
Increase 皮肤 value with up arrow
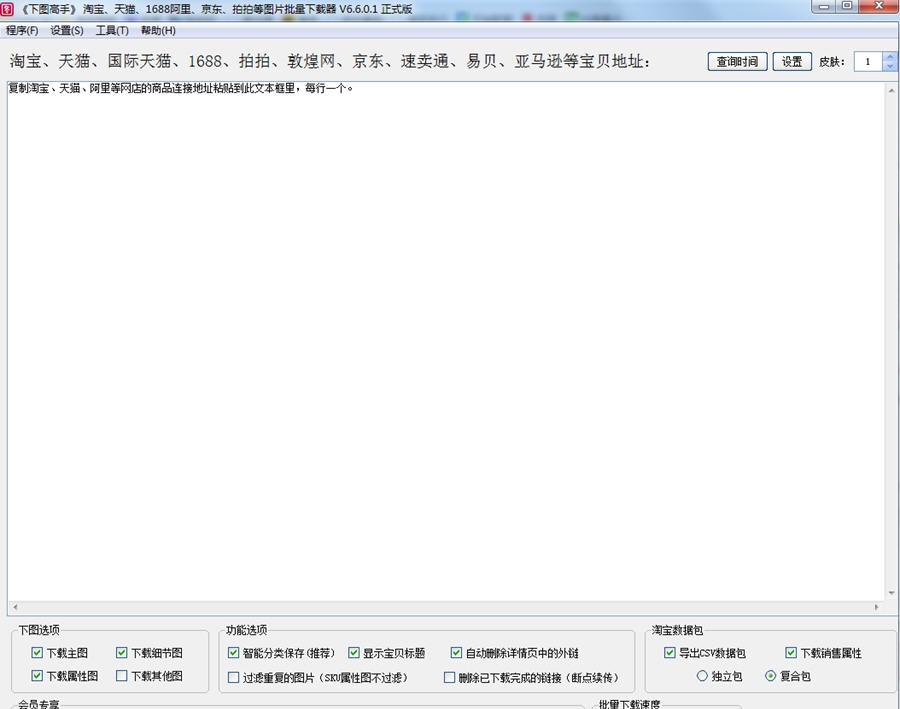[x=890, y=57]
